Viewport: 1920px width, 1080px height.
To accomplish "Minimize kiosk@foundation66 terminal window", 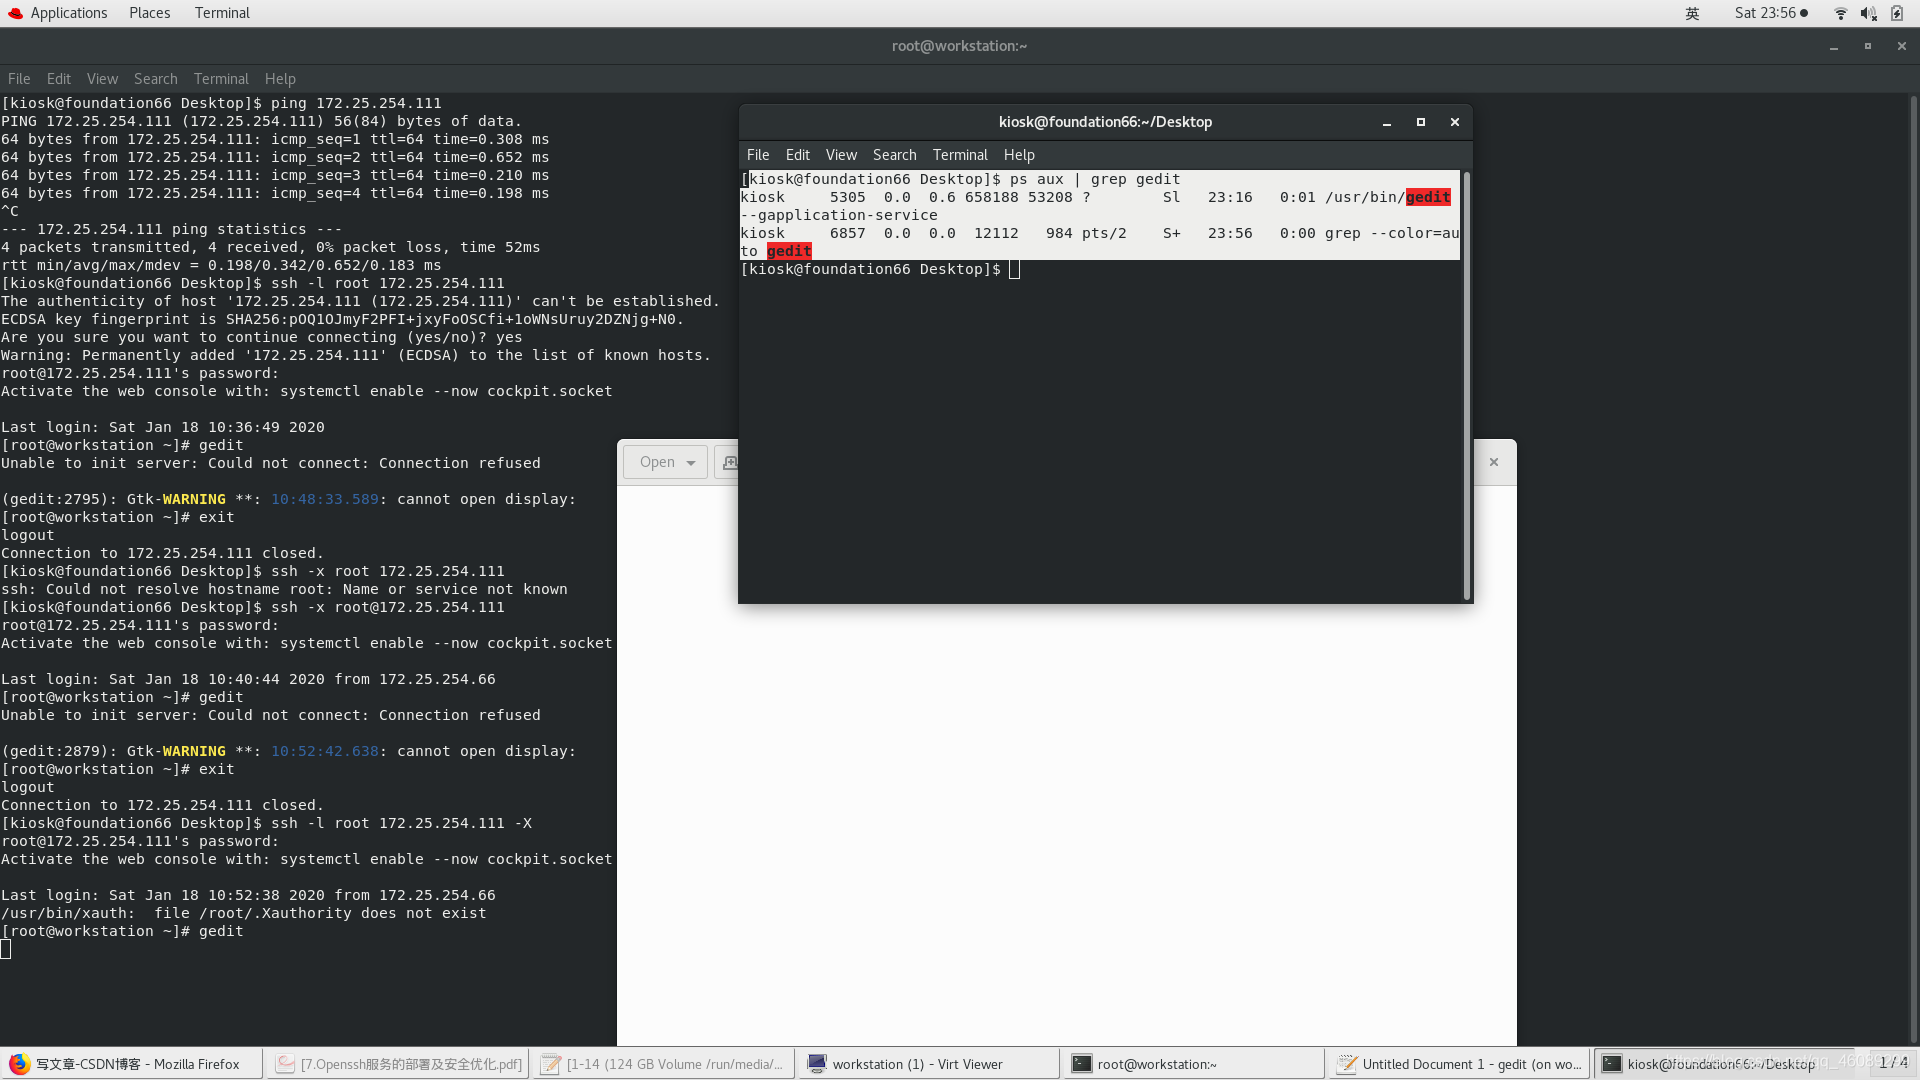I will pyautogui.click(x=1387, y=122).
